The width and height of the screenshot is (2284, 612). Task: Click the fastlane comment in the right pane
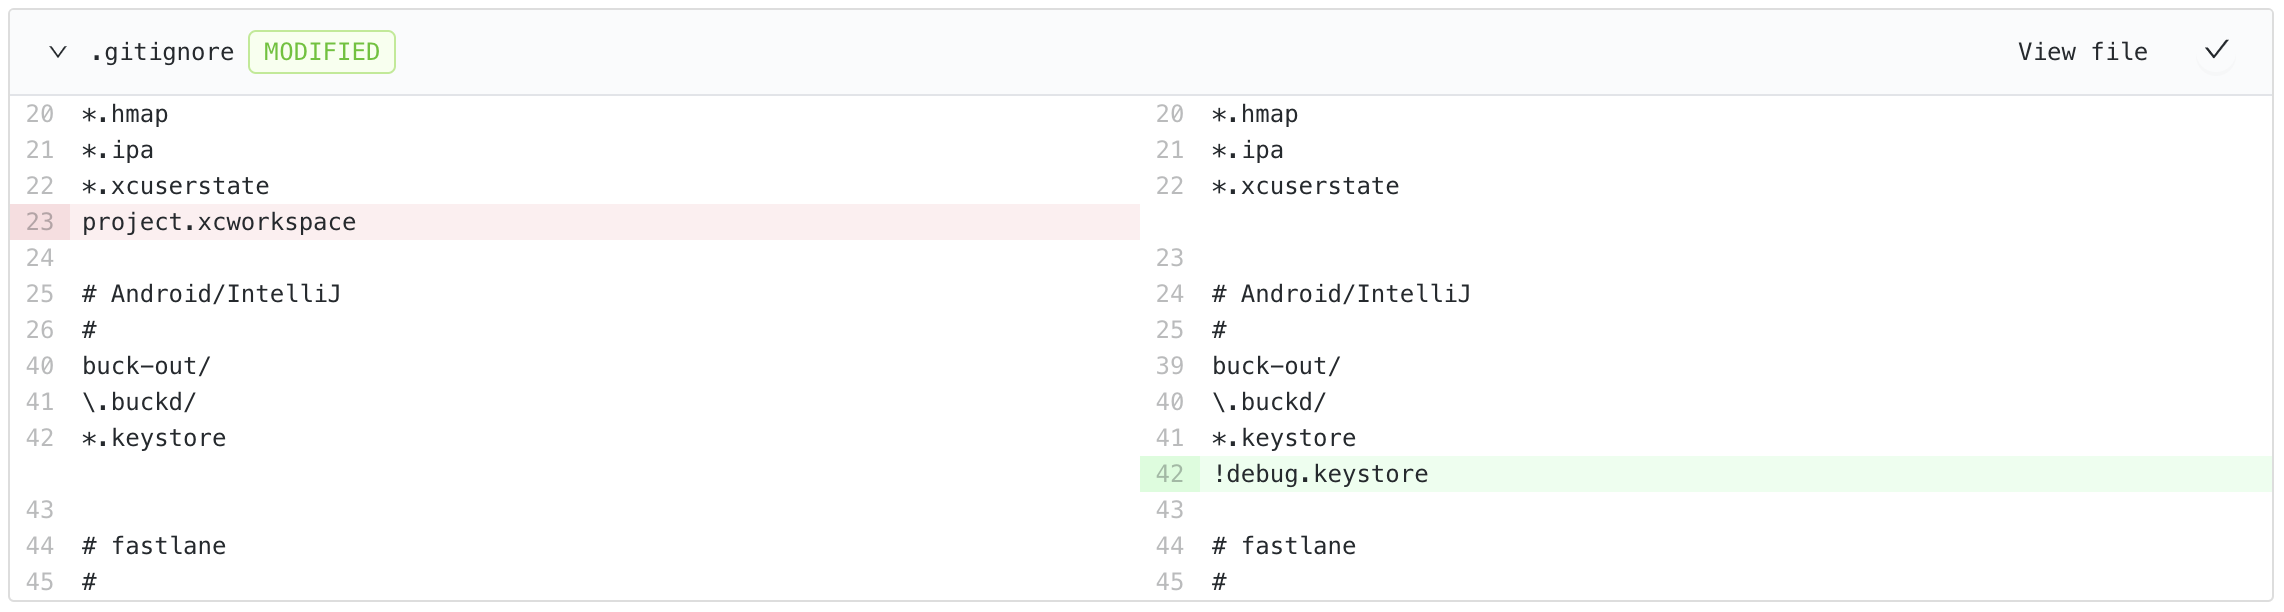[1284, 546]
